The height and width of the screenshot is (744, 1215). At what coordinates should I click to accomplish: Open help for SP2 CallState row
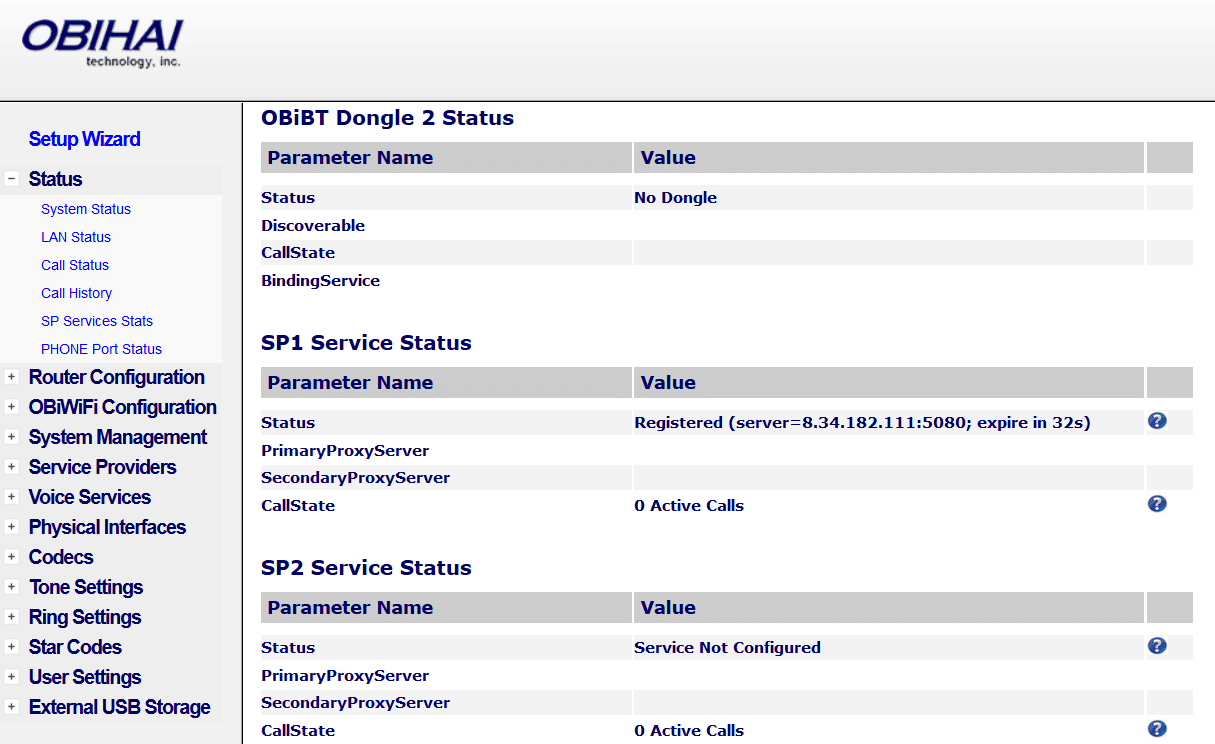[1157, 729]
